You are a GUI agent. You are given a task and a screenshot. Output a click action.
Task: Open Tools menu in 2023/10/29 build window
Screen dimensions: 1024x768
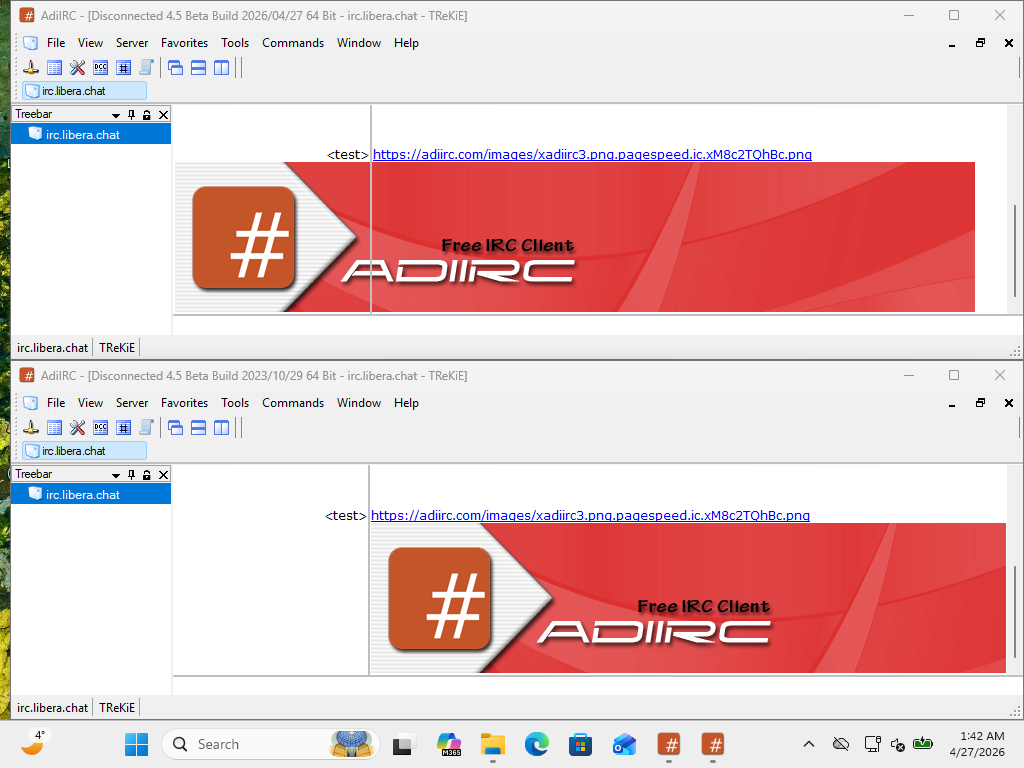[x=235, y=403]
